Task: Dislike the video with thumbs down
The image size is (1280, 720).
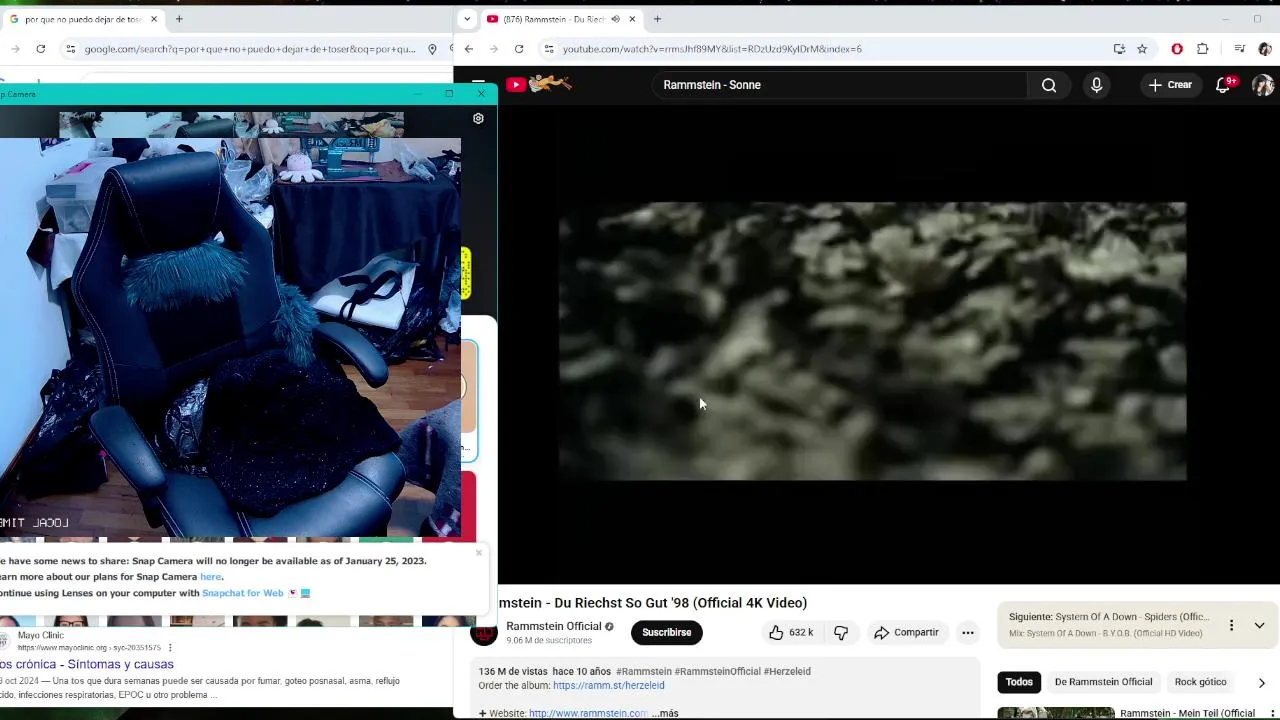Action: (841, 632)
